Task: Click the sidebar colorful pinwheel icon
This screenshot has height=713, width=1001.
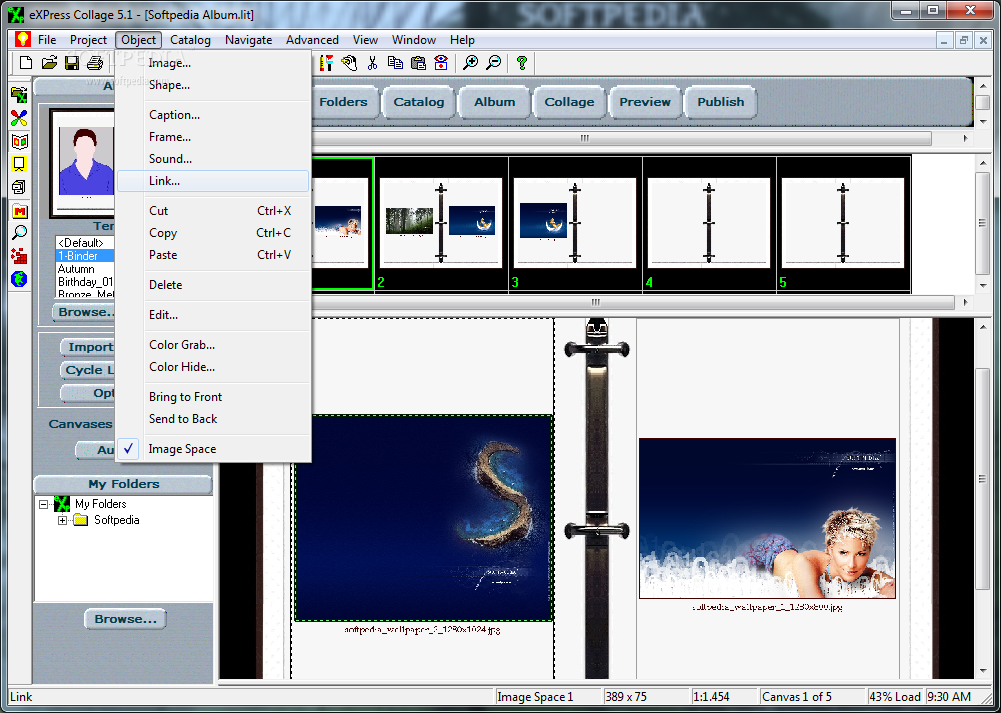Action: [x=20, y=119]
